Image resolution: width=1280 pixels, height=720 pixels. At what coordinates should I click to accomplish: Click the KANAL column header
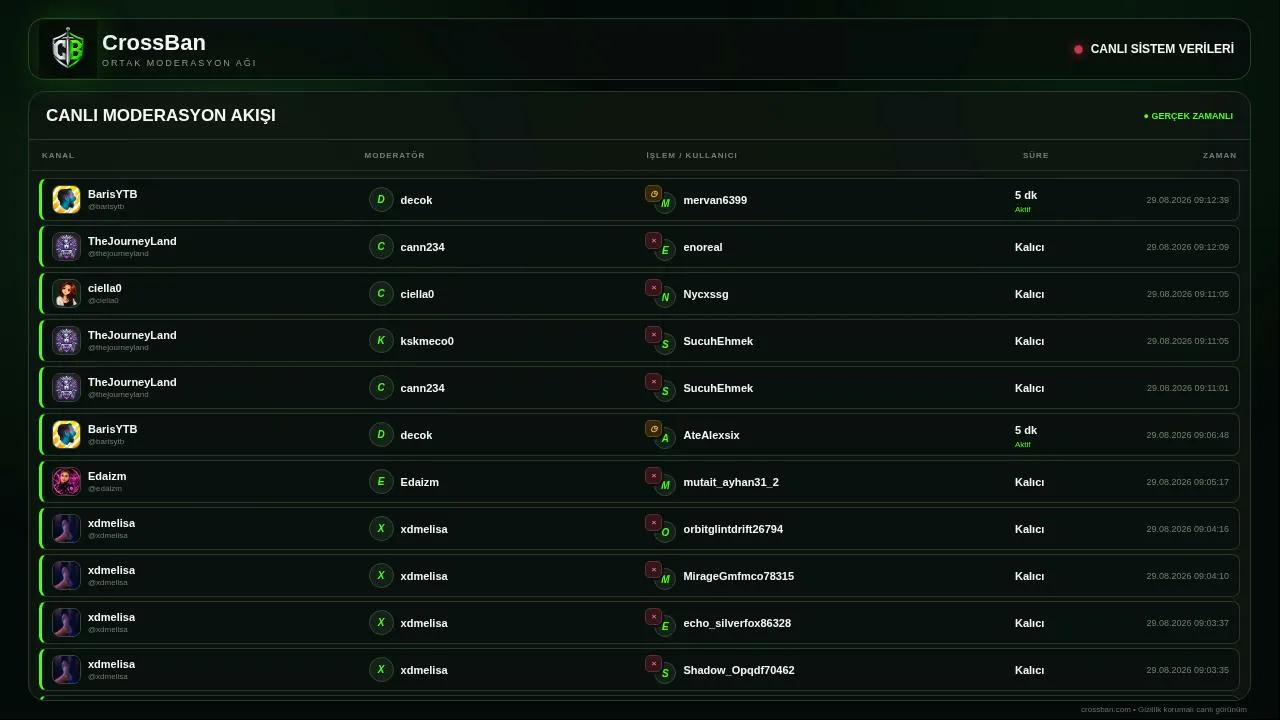[x=58, y=155]
